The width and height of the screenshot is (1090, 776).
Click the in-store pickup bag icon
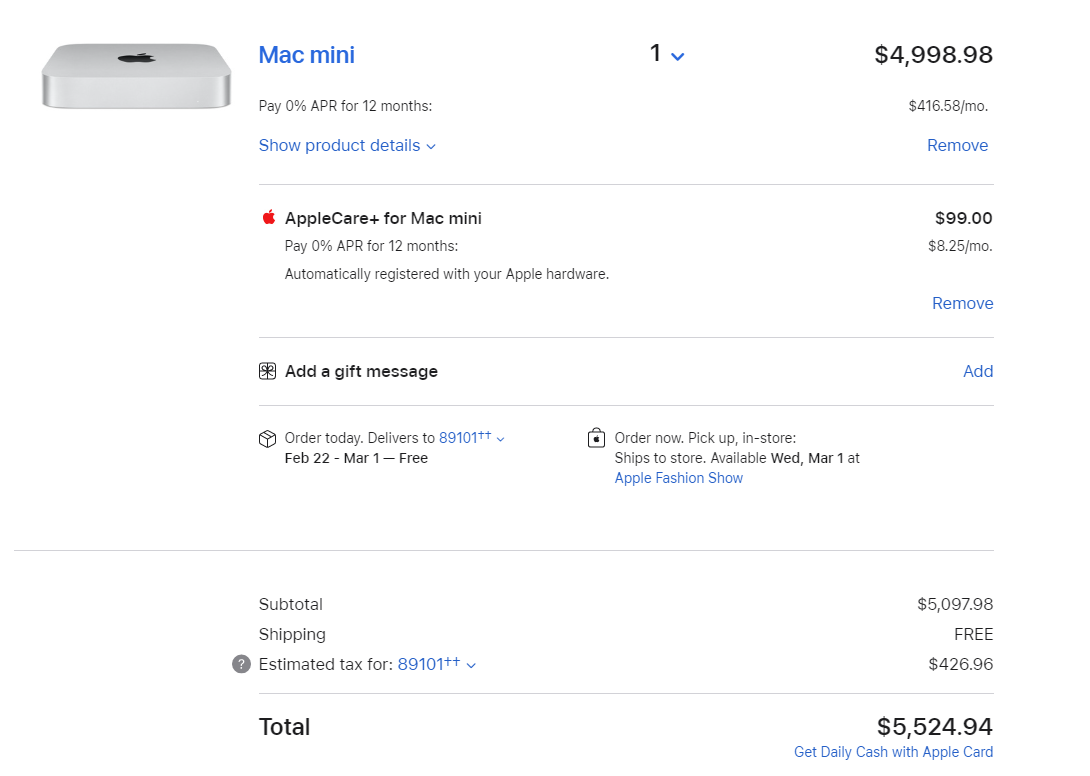[596, 438]
